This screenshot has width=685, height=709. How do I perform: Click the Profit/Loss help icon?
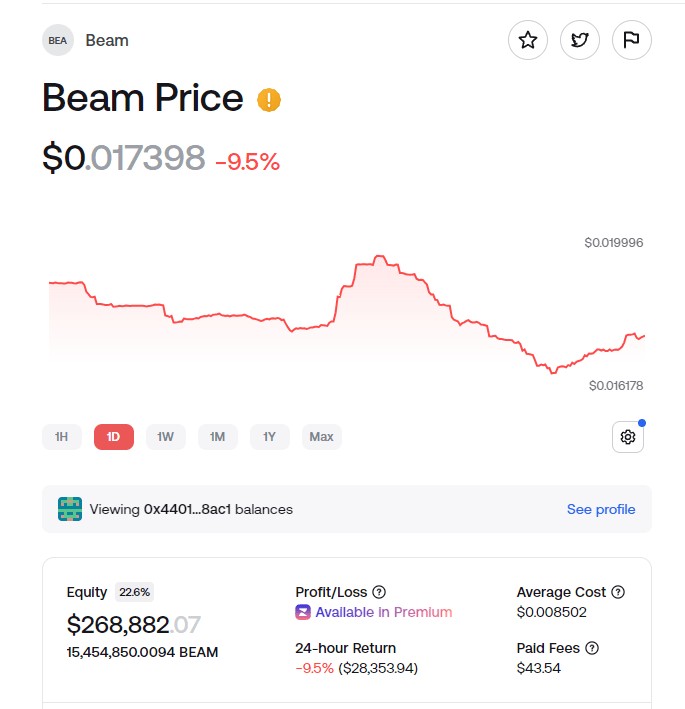point(379,592)
